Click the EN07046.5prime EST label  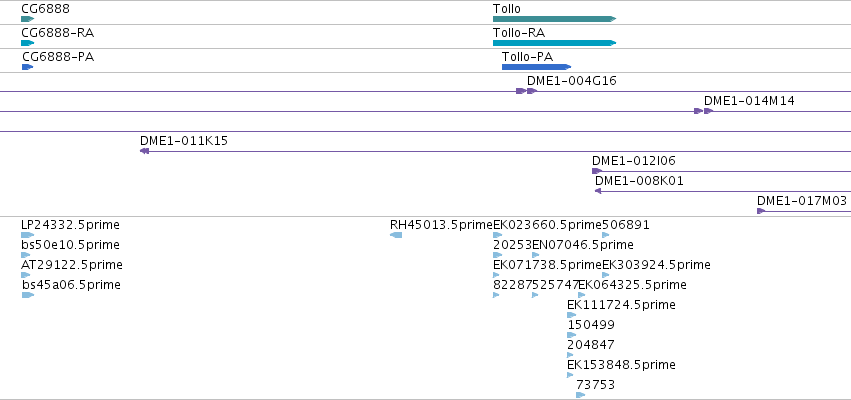582,245
